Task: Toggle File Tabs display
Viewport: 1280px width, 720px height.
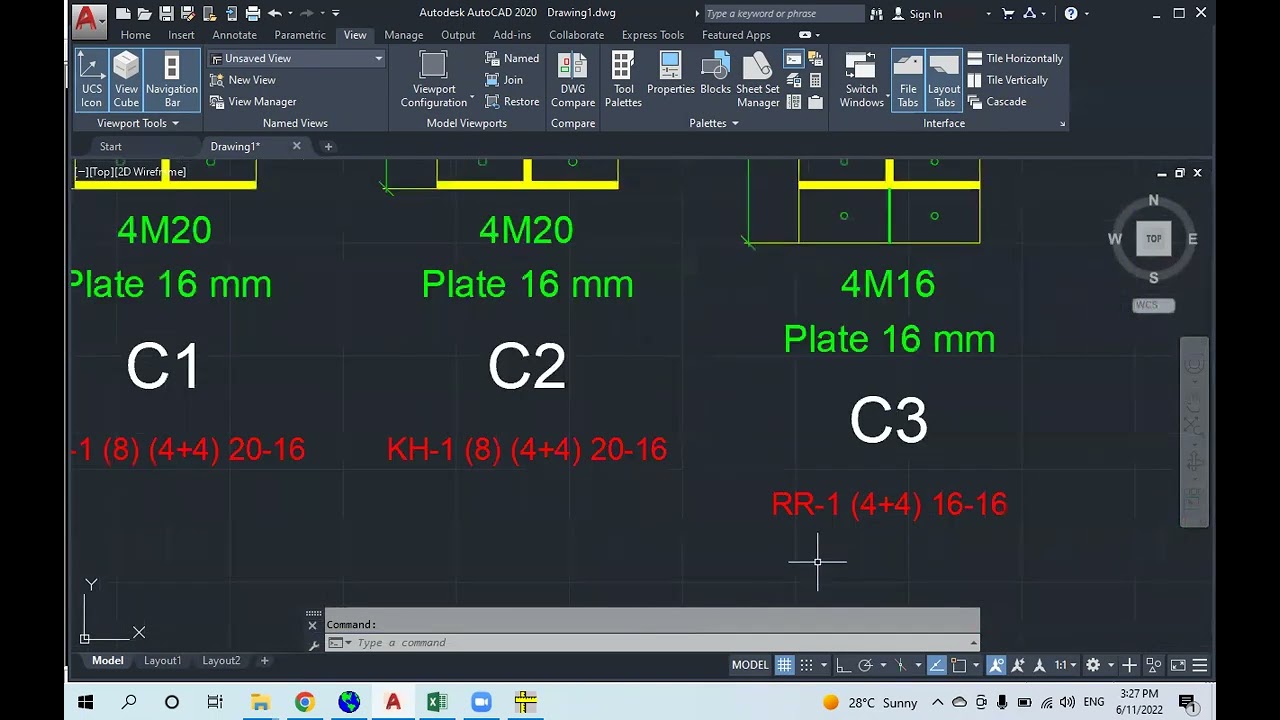Action: (x=908, y=80)
